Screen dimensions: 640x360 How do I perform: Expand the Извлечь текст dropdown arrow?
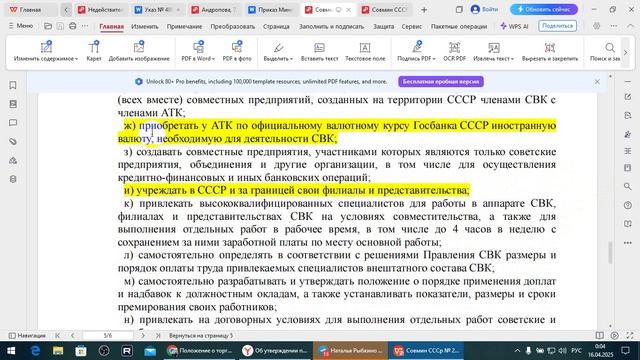(512, 59)
